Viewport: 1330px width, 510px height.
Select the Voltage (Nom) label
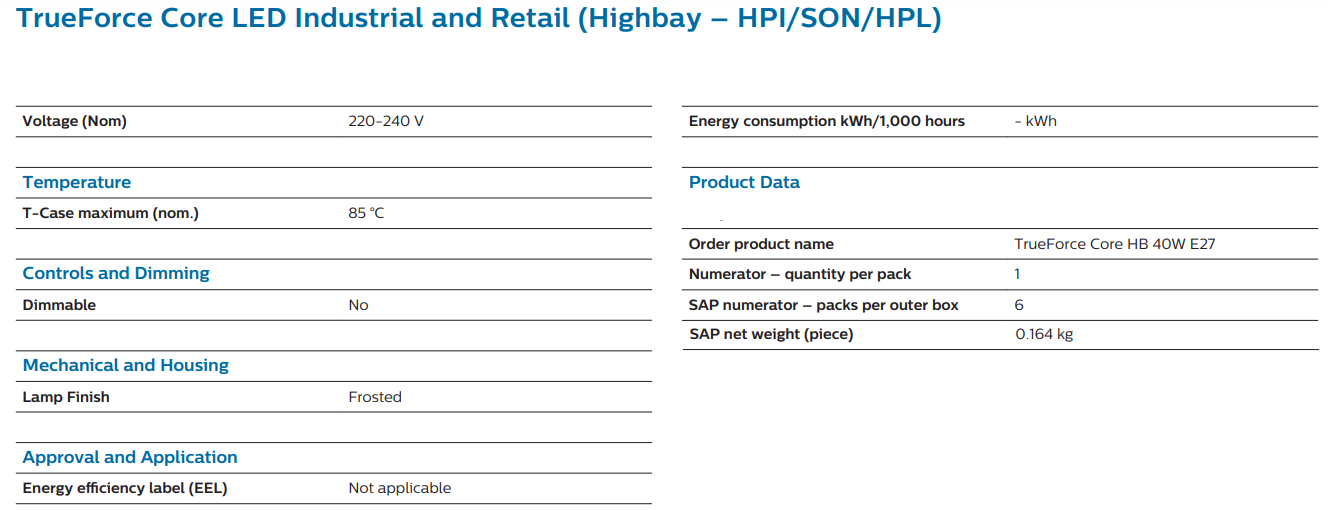(x=75, y=121)
